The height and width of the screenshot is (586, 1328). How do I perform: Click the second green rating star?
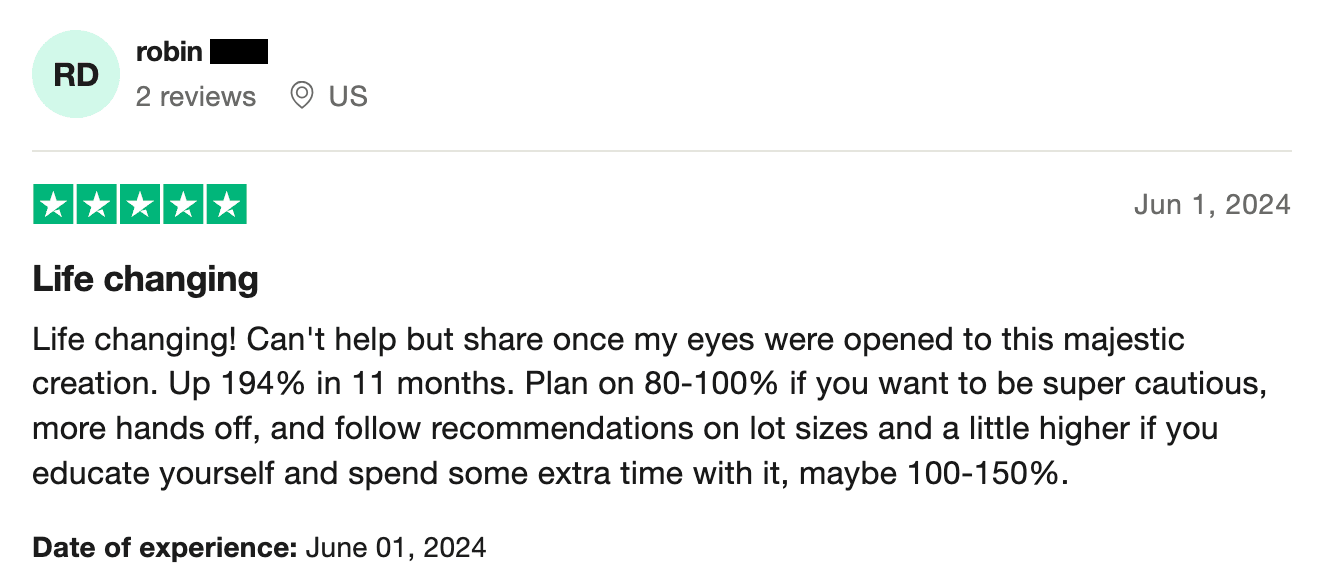(x=97, y=205)
